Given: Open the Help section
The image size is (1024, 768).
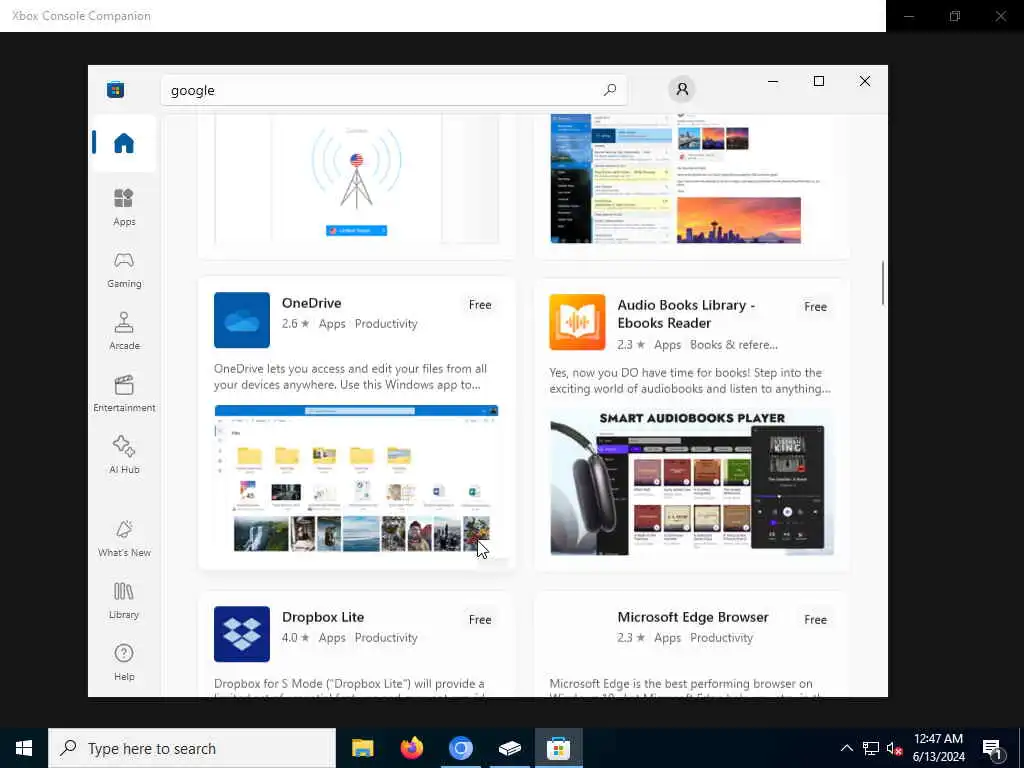Looking at the screenshot, I should 123,662.
